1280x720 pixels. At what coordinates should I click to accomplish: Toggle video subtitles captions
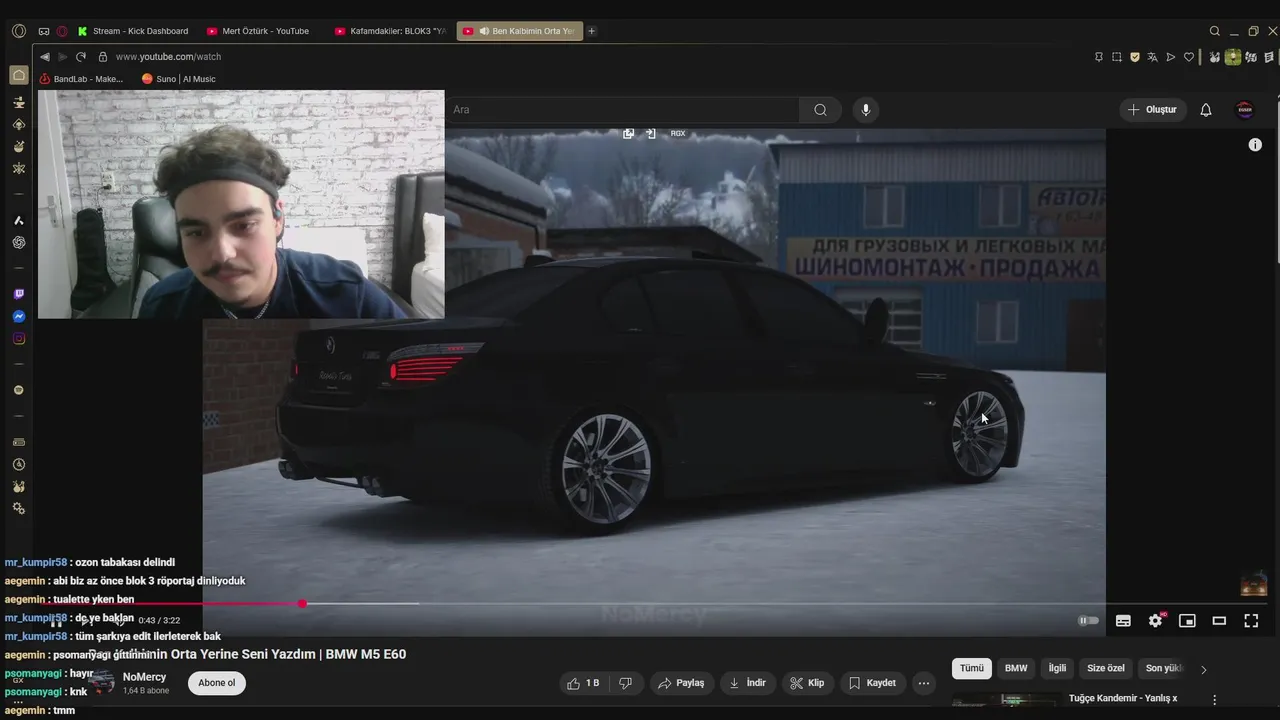(x=1123, y=621)
